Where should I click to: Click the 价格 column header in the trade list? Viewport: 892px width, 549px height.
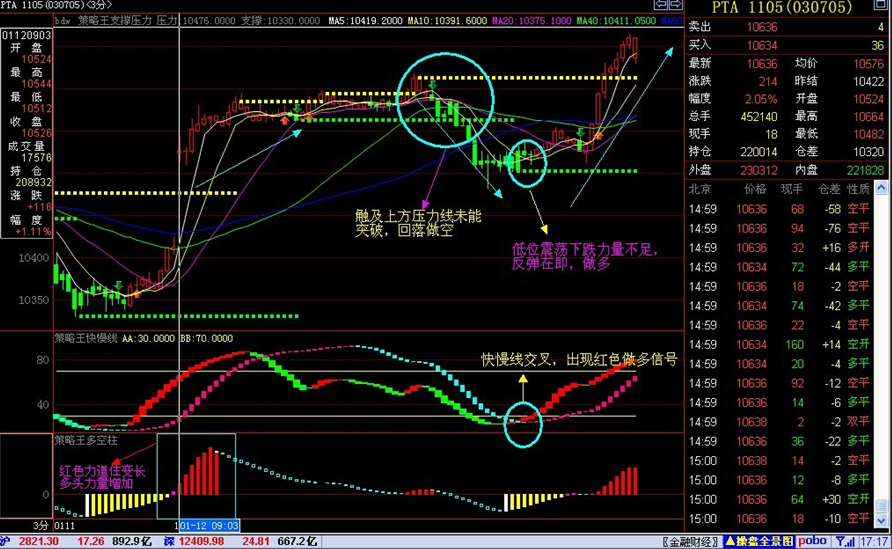[x=755, y=188]
